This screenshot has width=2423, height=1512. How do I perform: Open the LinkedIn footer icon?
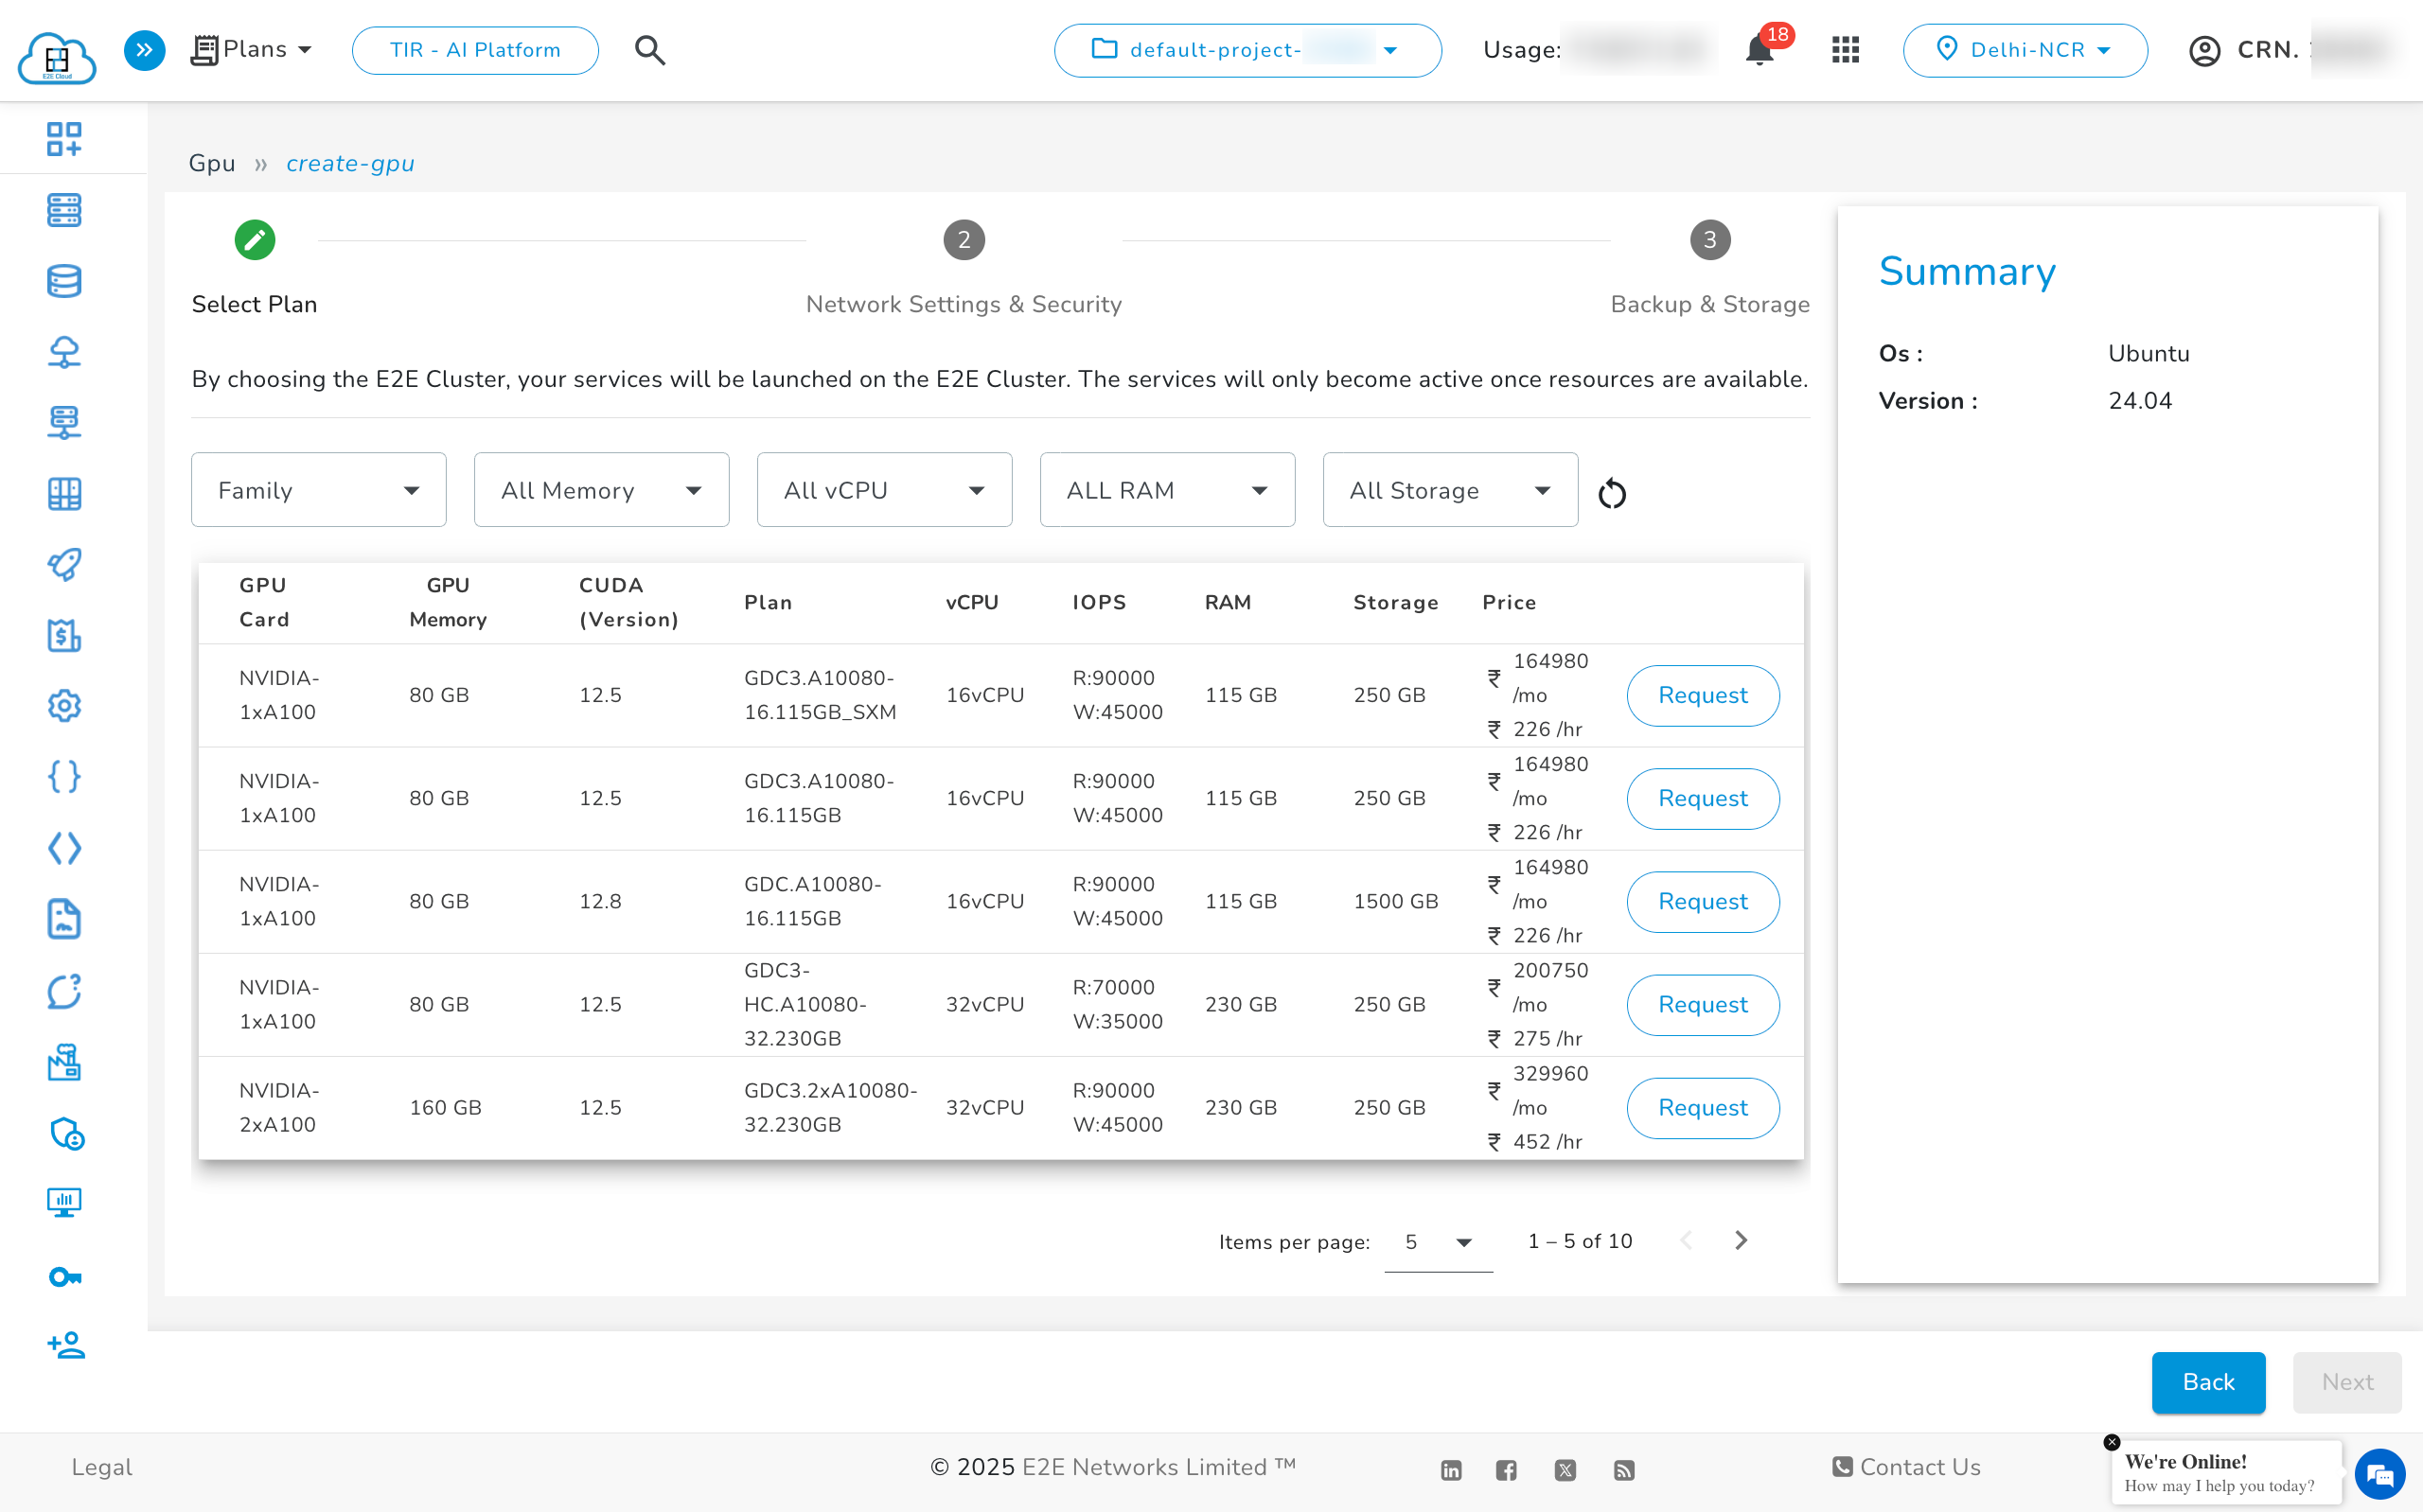(1451, 1470)
